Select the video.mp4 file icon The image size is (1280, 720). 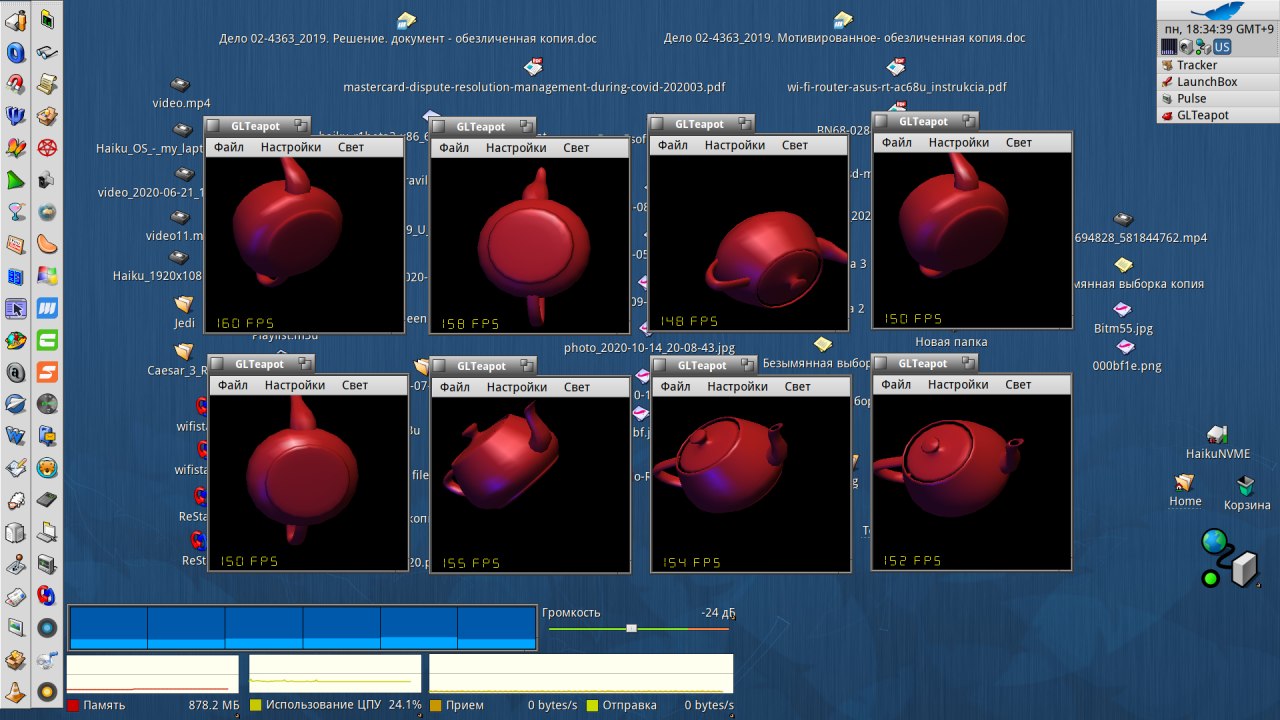coord(181,85)
